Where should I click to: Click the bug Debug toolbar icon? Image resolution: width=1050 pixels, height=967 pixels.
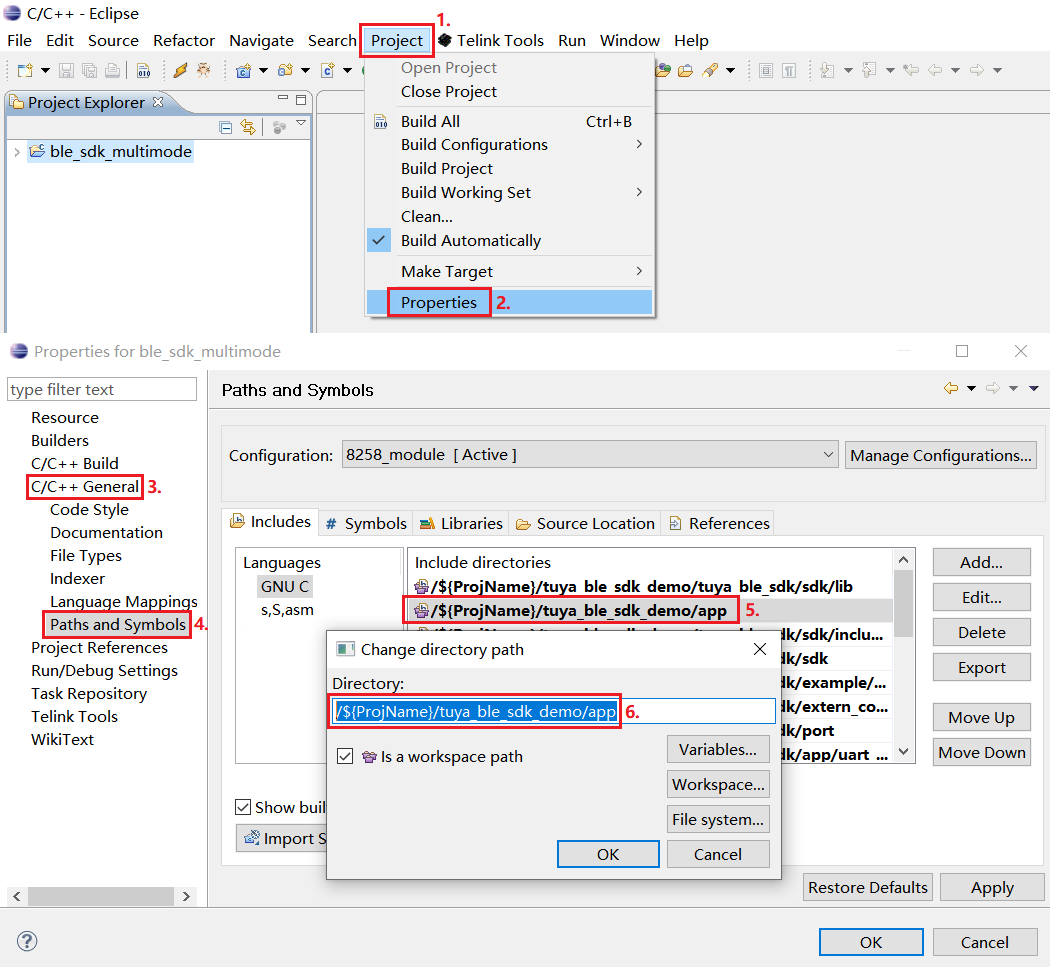pos(204,70)
